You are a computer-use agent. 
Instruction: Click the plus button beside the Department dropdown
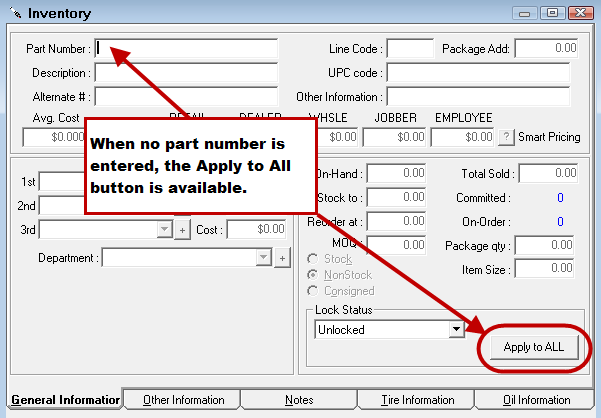(x=282, y=258)
